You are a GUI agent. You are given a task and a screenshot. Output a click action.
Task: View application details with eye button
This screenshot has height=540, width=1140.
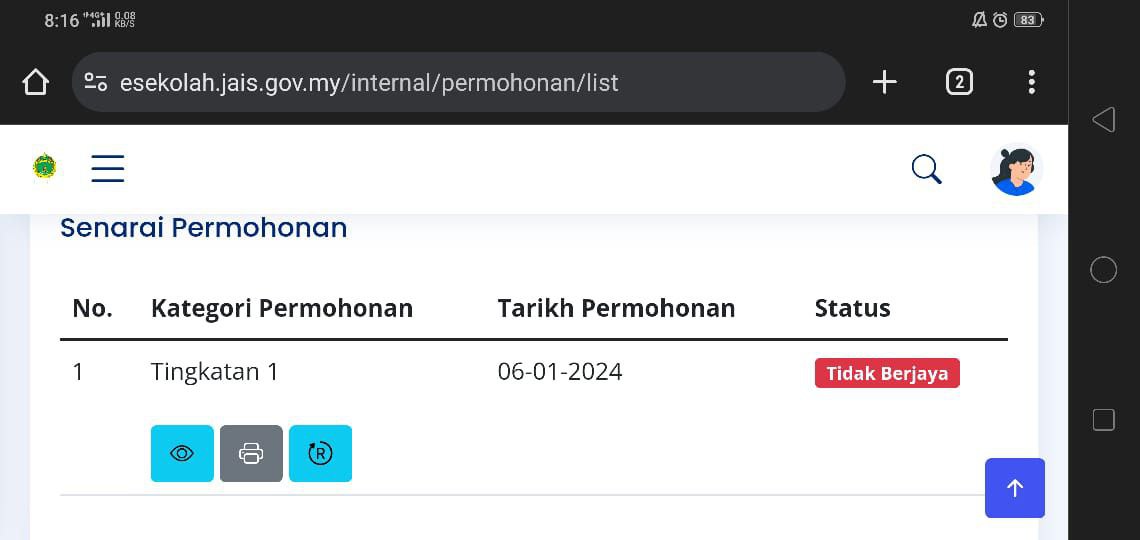point(182,454)
